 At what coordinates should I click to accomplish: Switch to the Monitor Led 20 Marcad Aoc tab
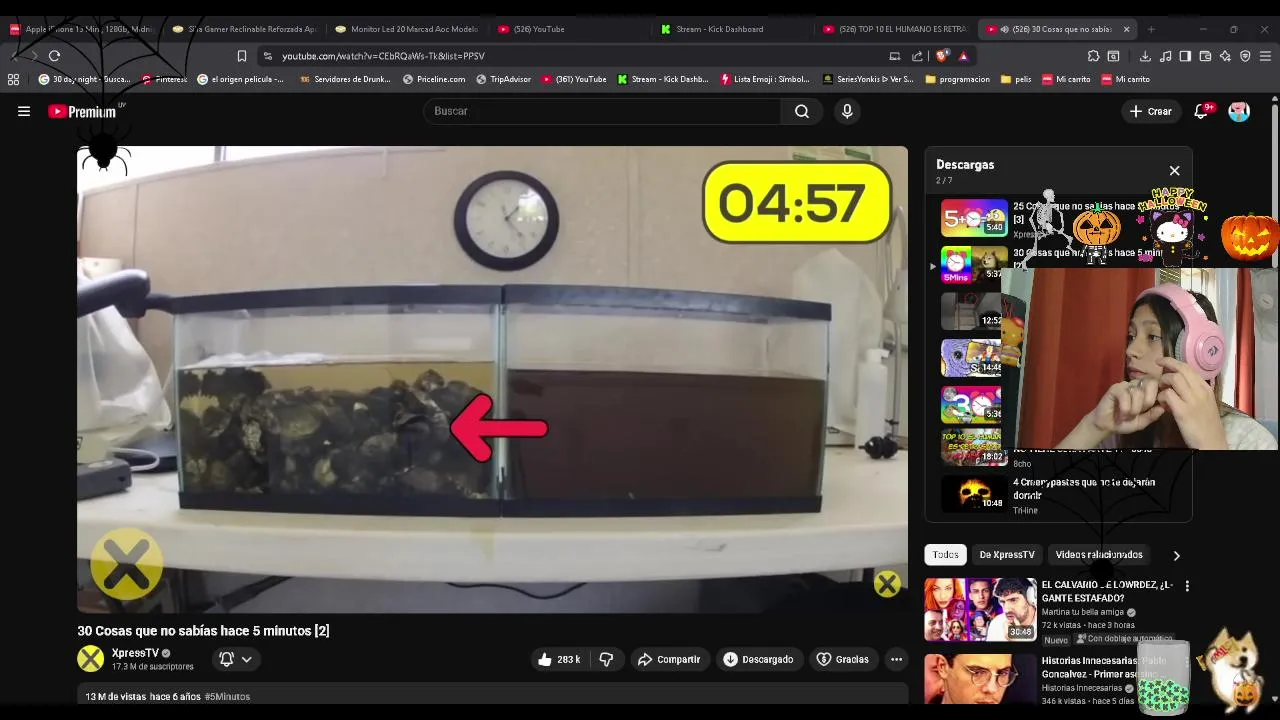click(x=406, y=29)
